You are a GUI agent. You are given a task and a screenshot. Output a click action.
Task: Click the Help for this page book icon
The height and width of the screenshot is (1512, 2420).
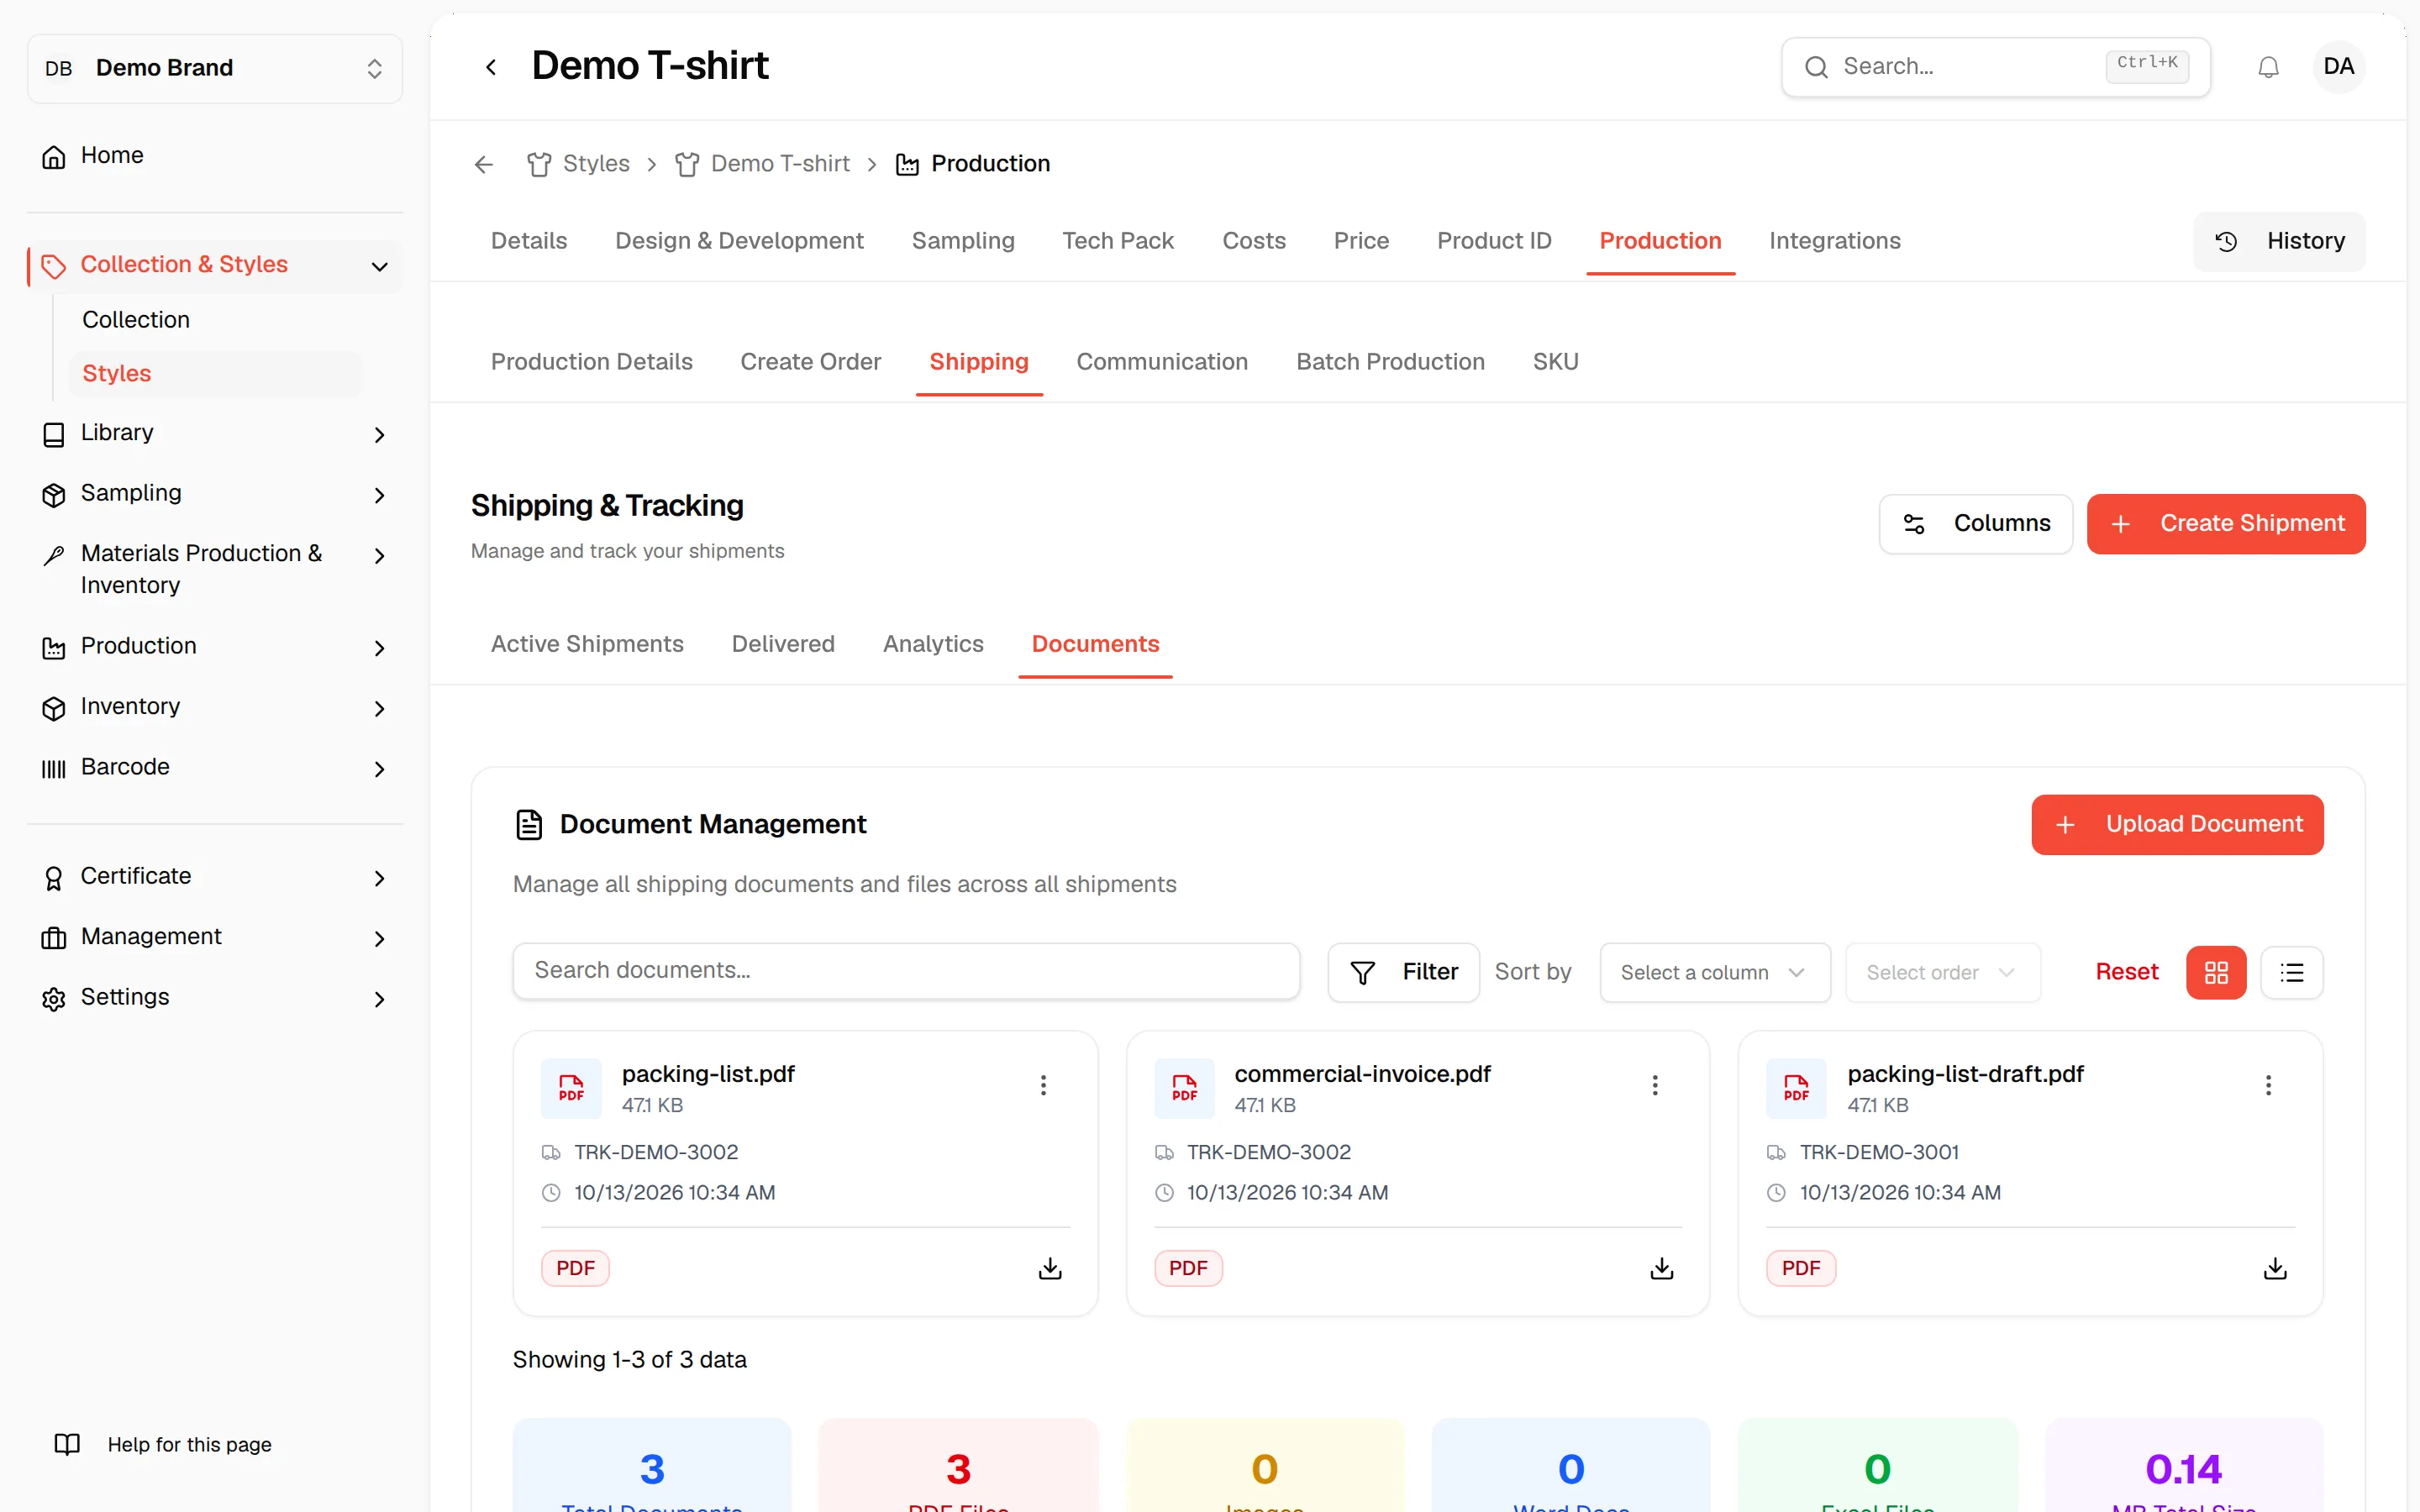click(x=67, y=1444)
